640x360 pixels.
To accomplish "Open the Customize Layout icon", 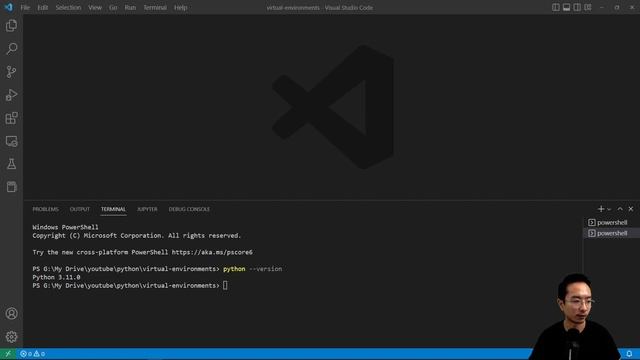I will point(588,7).
